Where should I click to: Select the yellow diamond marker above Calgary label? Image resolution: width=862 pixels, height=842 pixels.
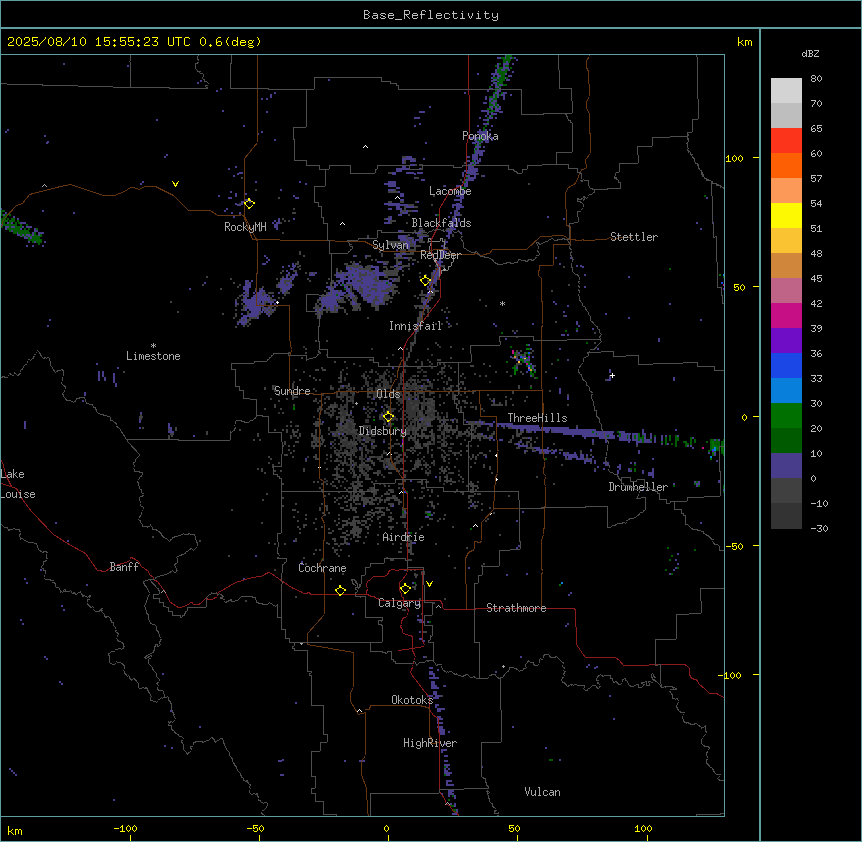click(405, 589)
